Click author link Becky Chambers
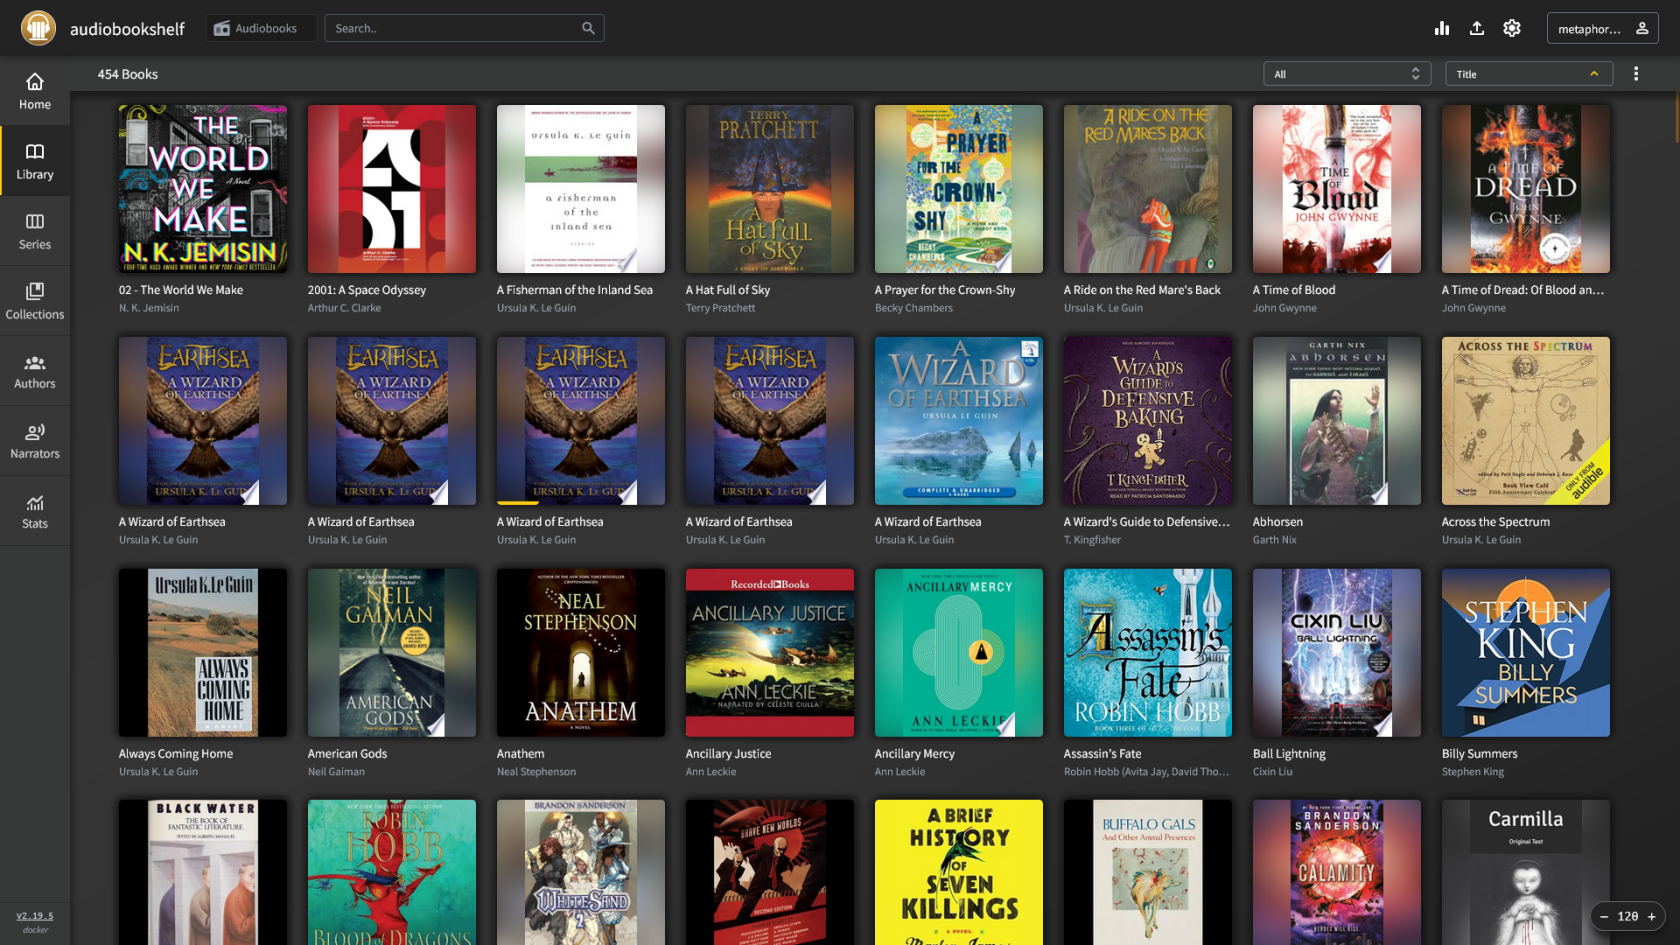Viewport: 1680px width, 945px height. pos(914,308)
